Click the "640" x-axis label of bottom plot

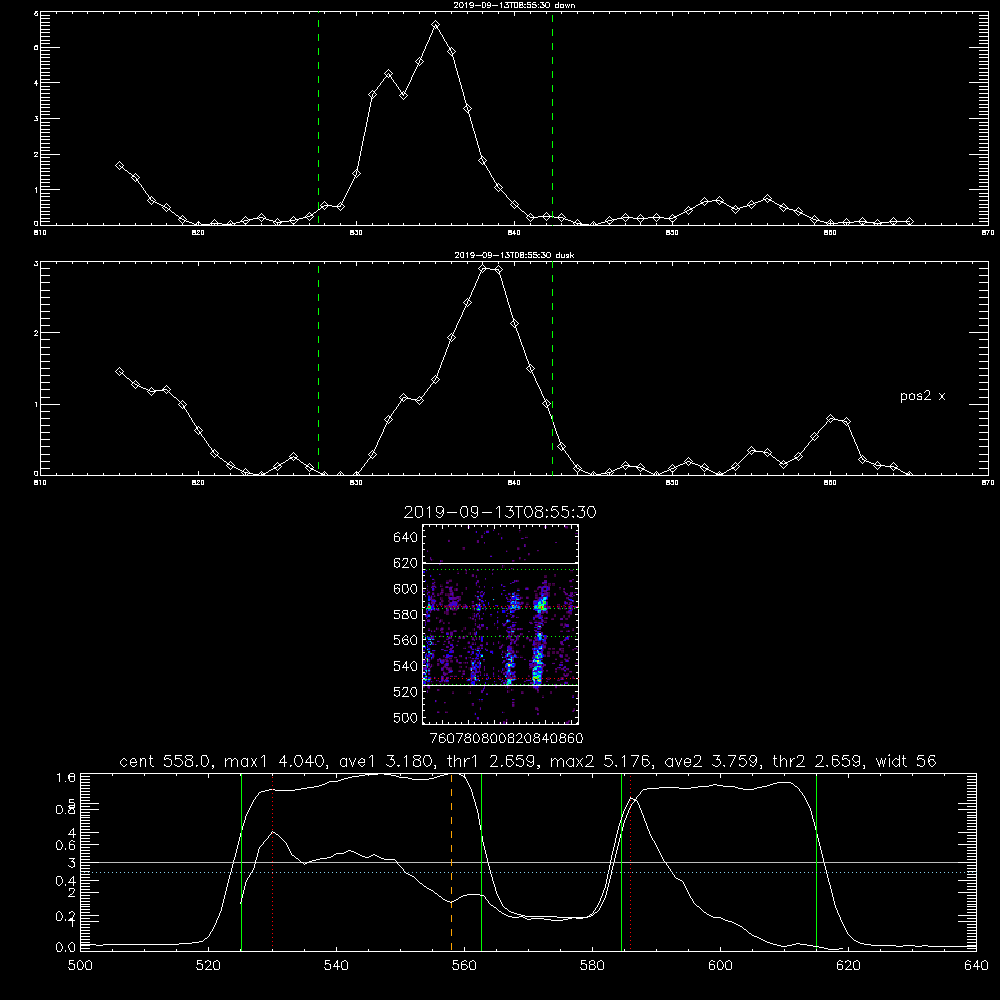976,966
